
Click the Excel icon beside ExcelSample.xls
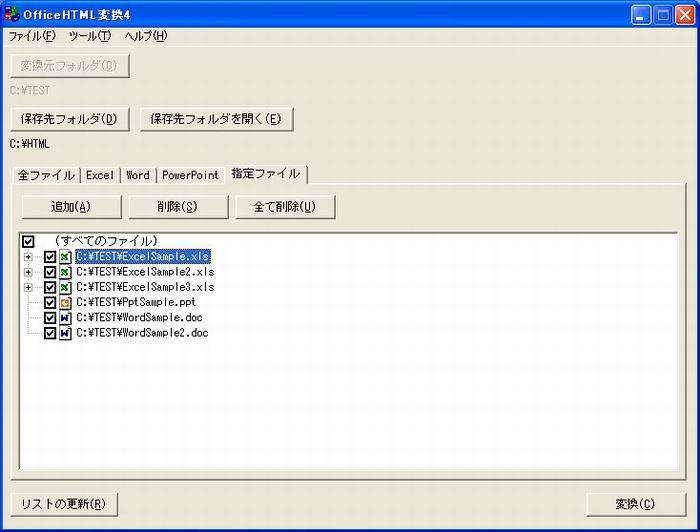coord(65,257)
